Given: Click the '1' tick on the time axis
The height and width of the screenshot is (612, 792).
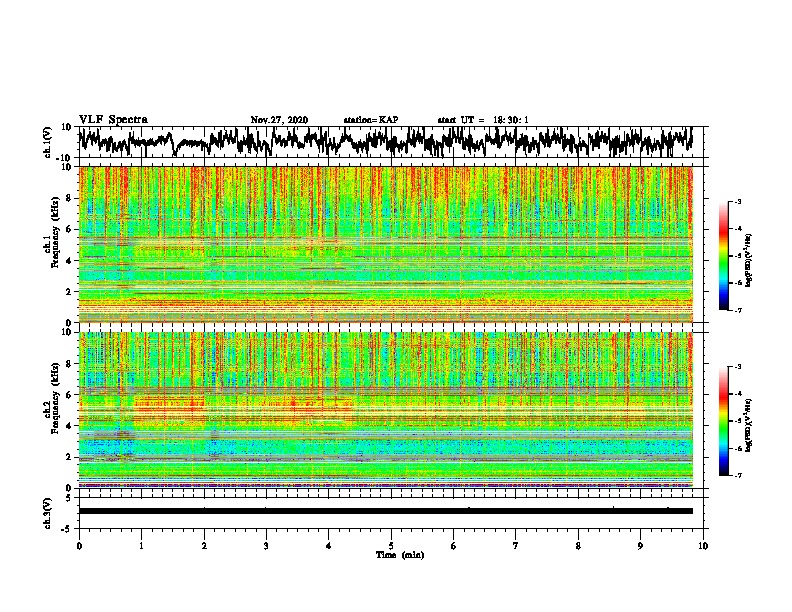Looking at the screenshot, I should [x=142, y=546].
